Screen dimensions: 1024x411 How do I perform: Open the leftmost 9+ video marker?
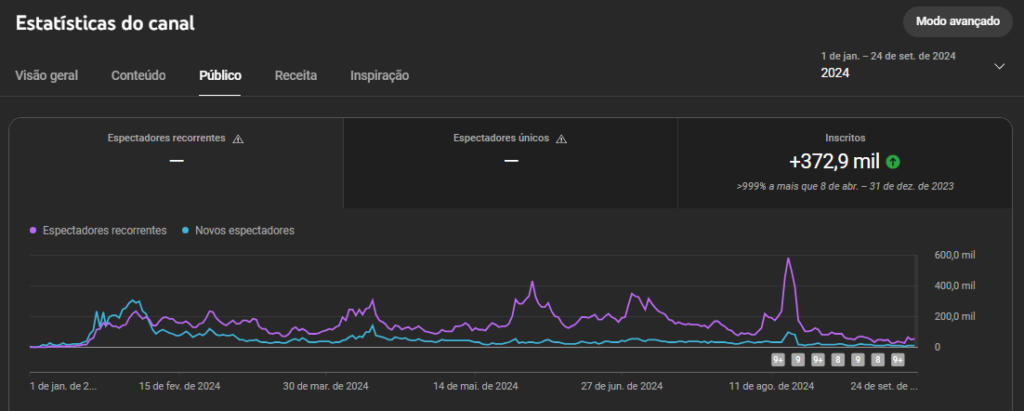point(778,360)
